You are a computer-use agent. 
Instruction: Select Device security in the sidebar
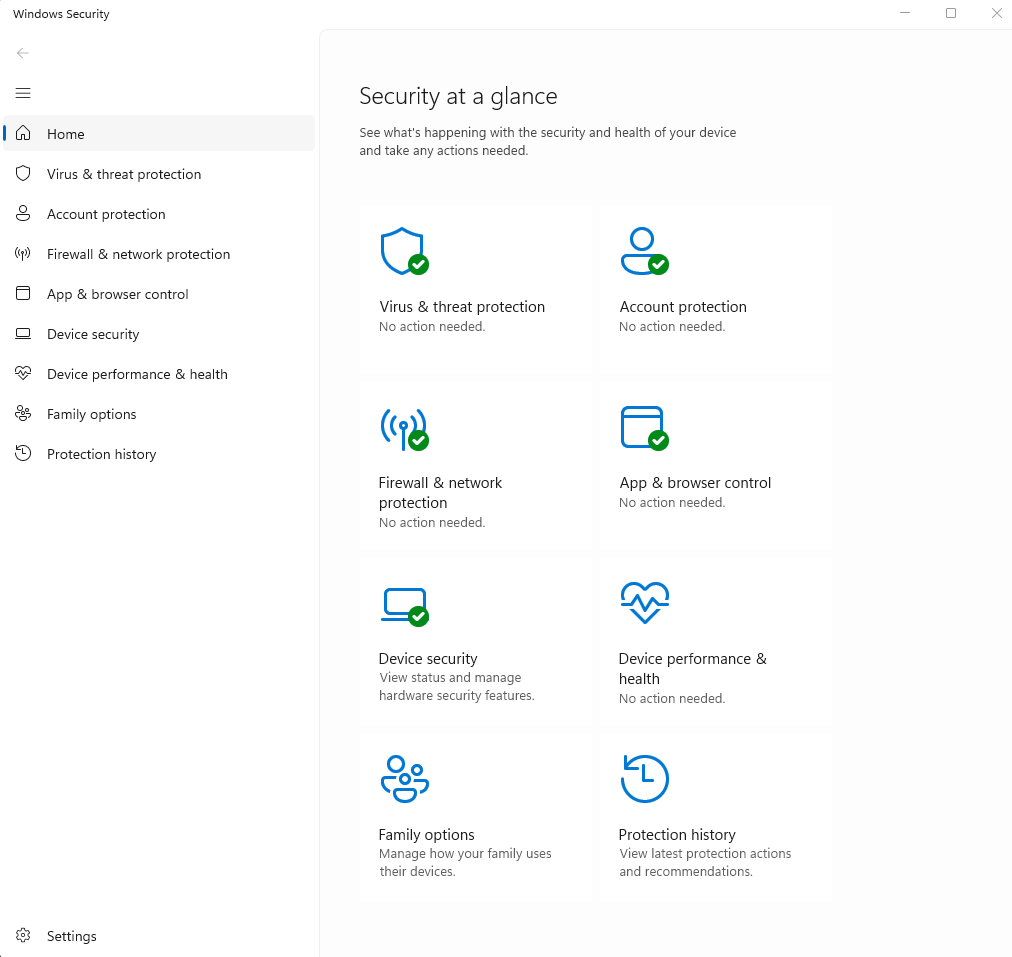(x=159, y=334)
